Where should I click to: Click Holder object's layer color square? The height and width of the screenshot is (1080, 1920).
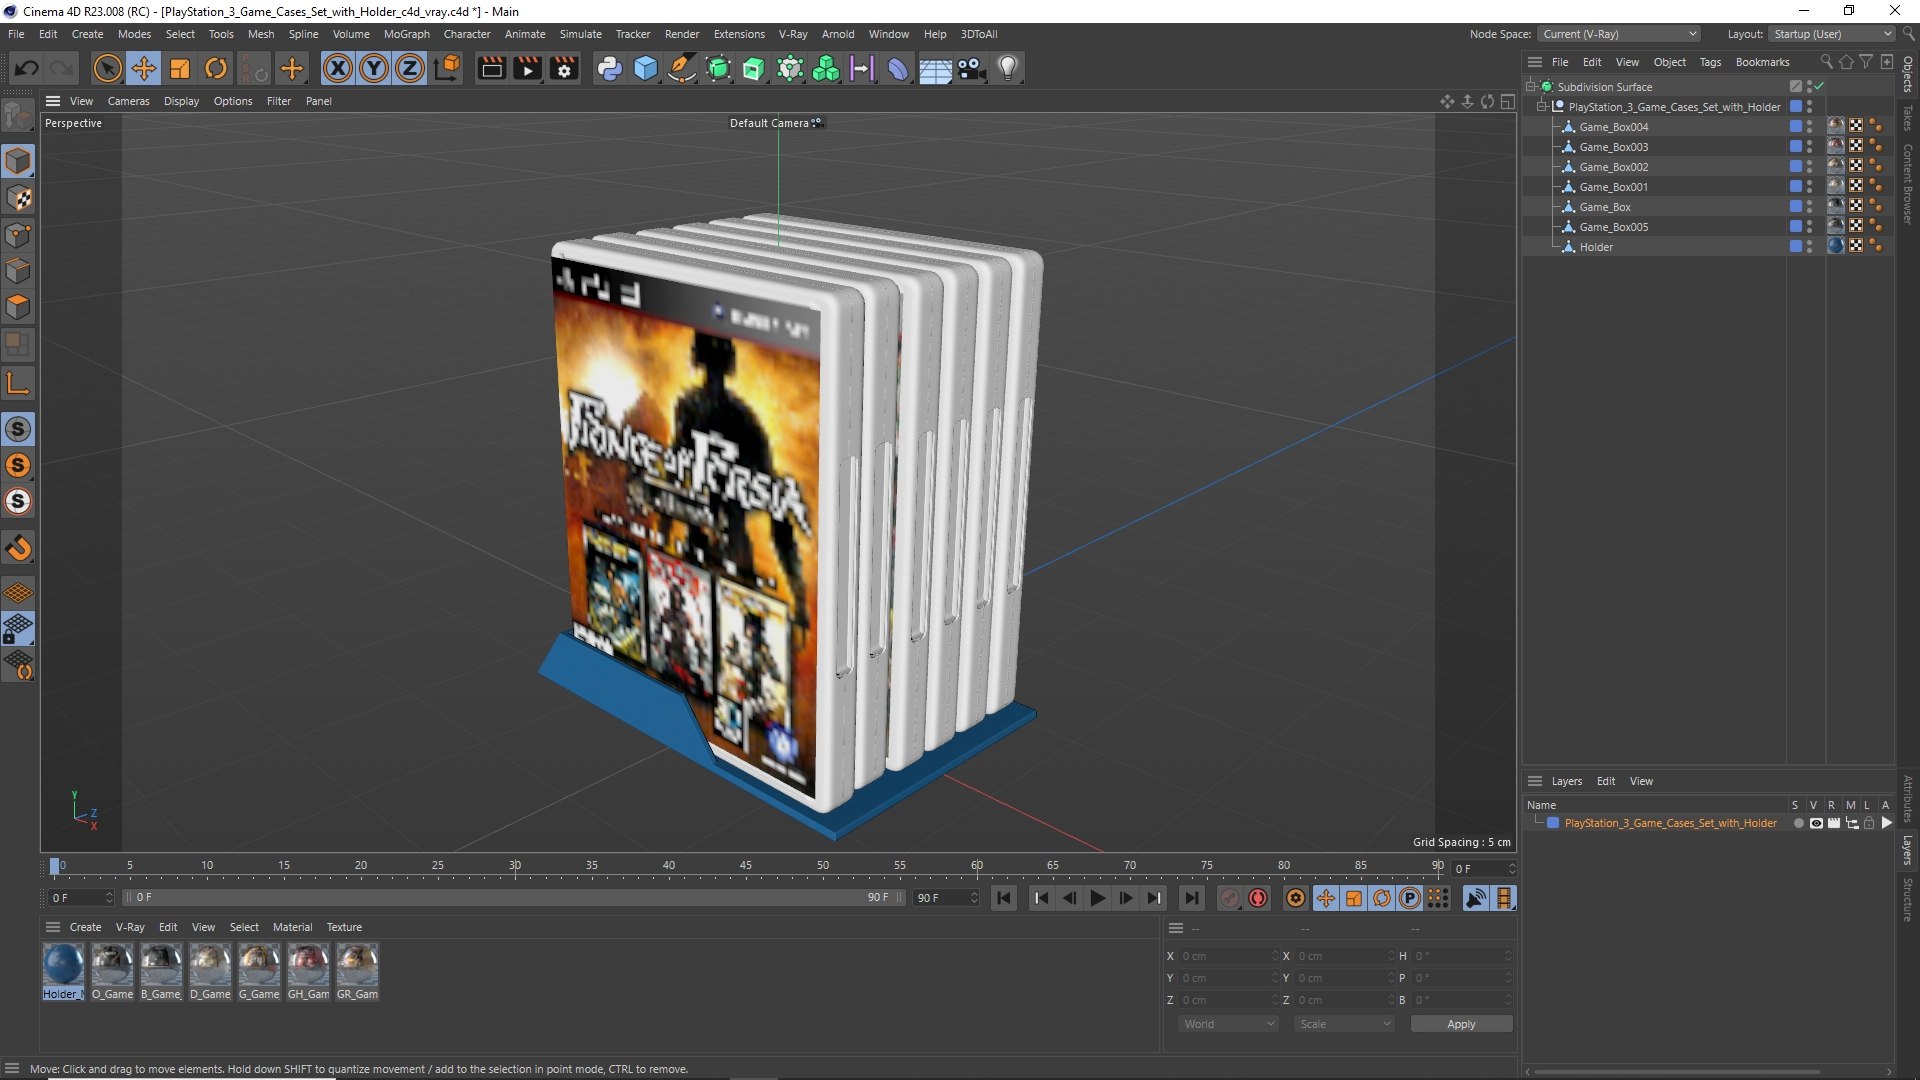pyautogui.click(x=1796, y=247)
